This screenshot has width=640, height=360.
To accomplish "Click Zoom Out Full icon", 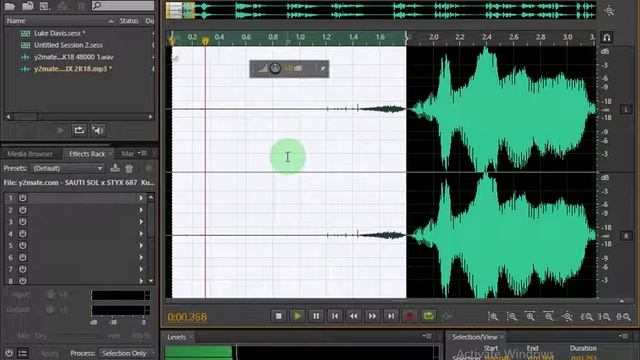I will pyautogui.click(x=567, y=316).
